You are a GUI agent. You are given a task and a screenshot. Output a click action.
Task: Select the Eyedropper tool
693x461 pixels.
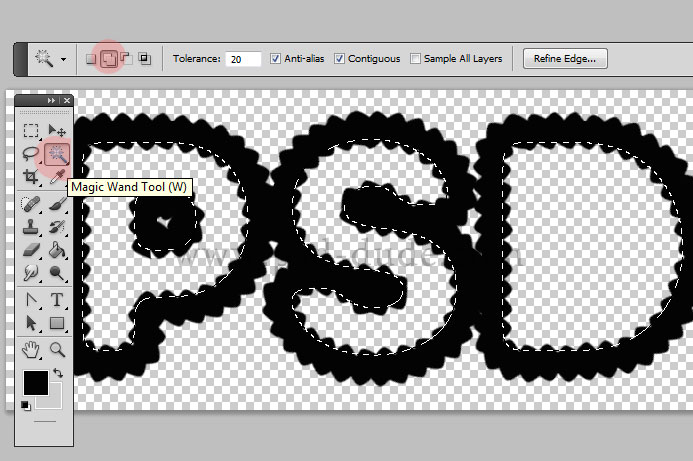(57, 177)
